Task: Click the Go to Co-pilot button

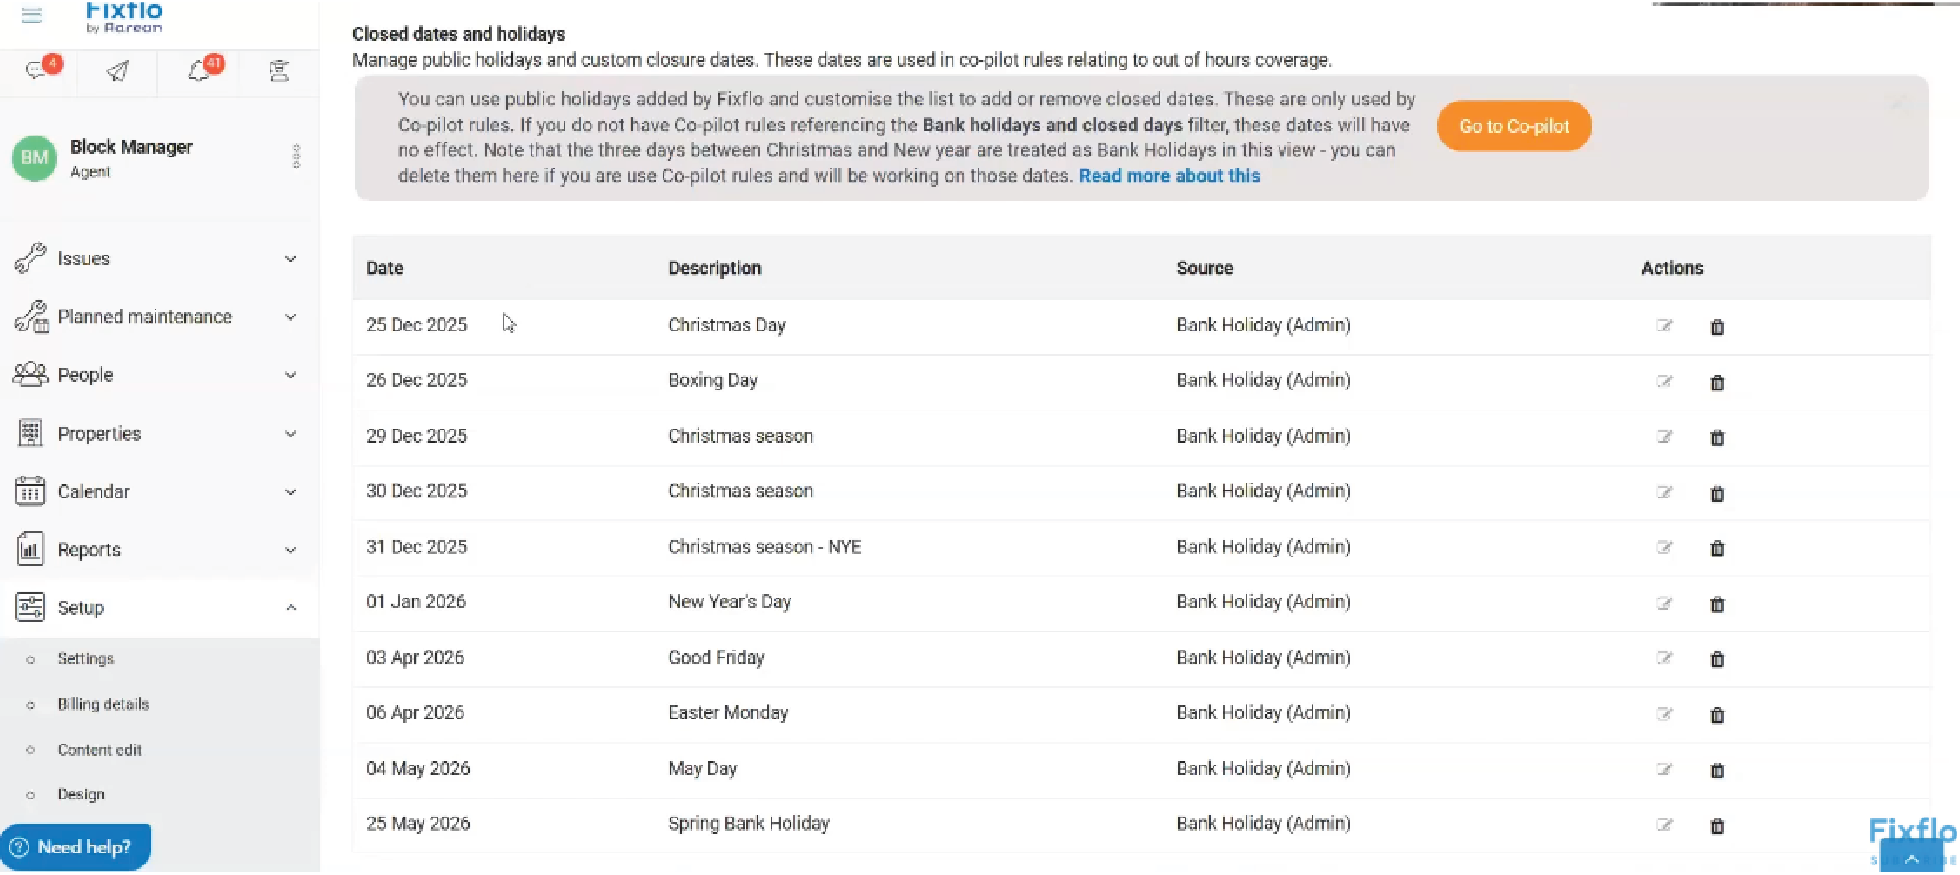Action: point(1513,126)
